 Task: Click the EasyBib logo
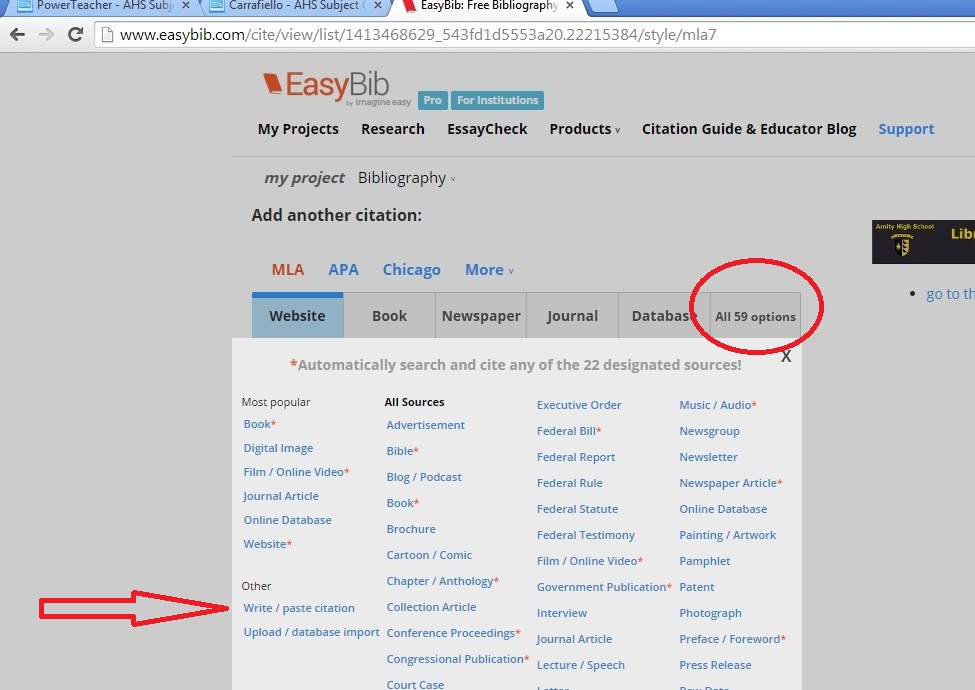coord(336,88)
